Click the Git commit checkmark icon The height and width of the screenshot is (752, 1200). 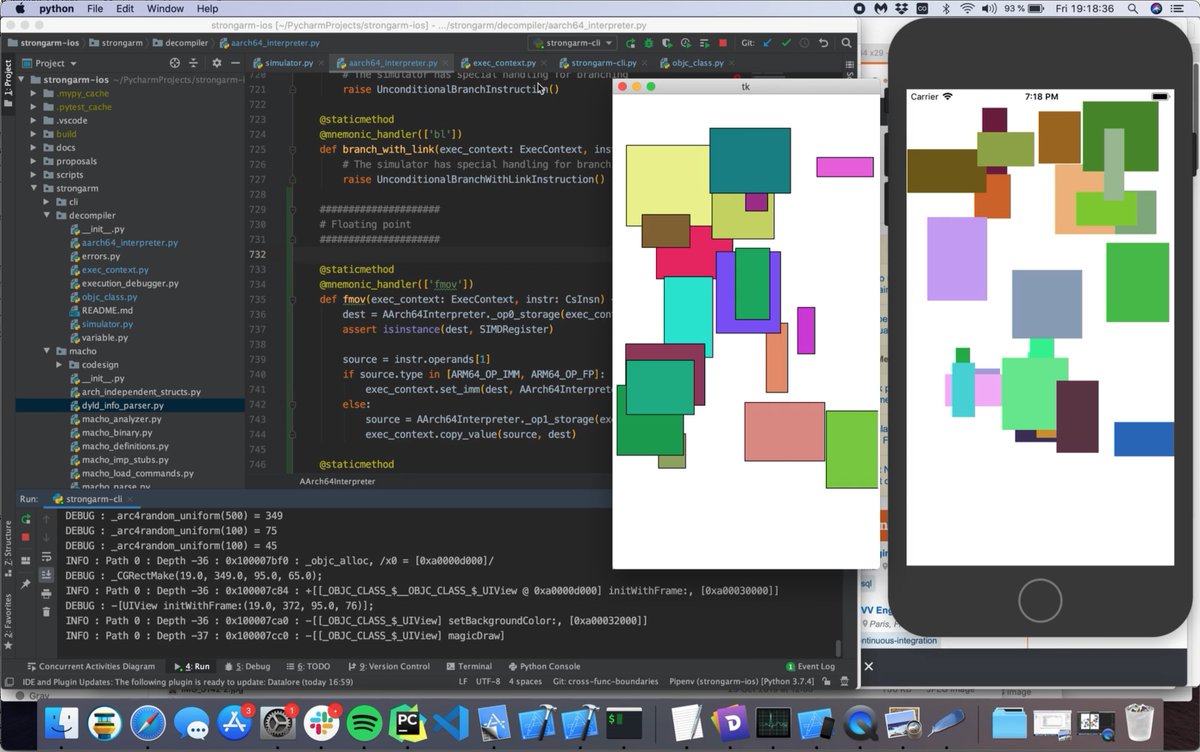pos(786,44)
